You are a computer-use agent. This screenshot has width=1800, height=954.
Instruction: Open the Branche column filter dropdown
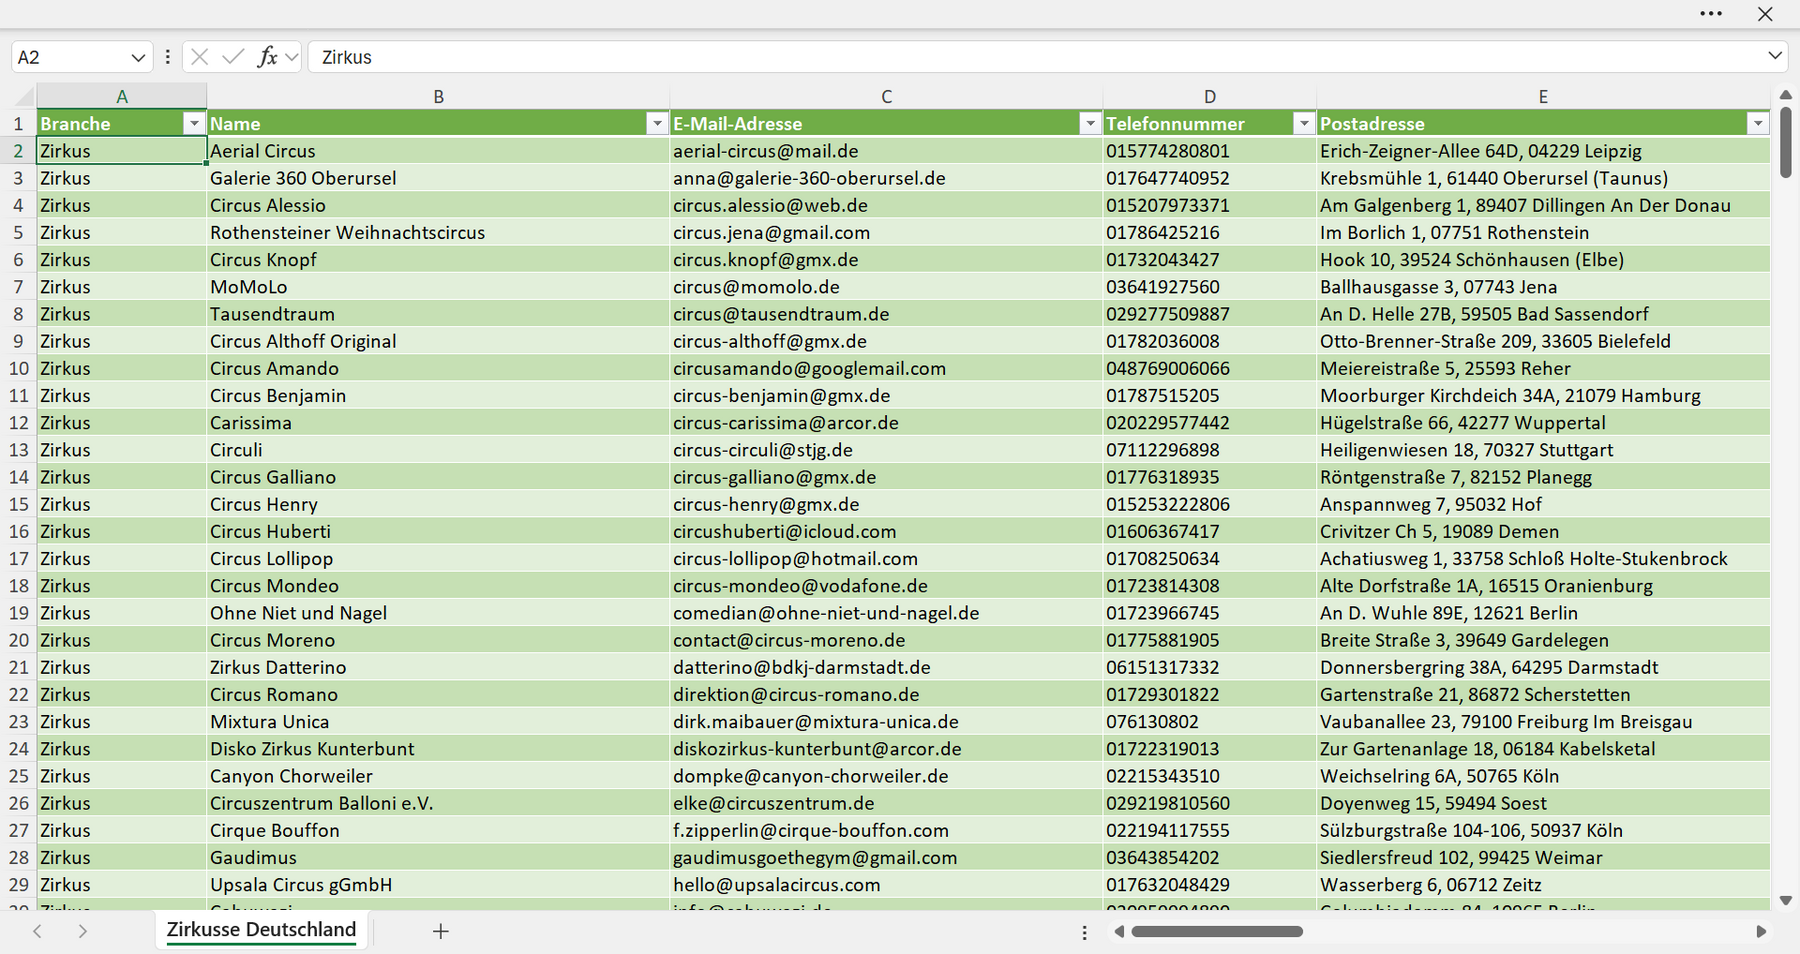pos(194,123)
